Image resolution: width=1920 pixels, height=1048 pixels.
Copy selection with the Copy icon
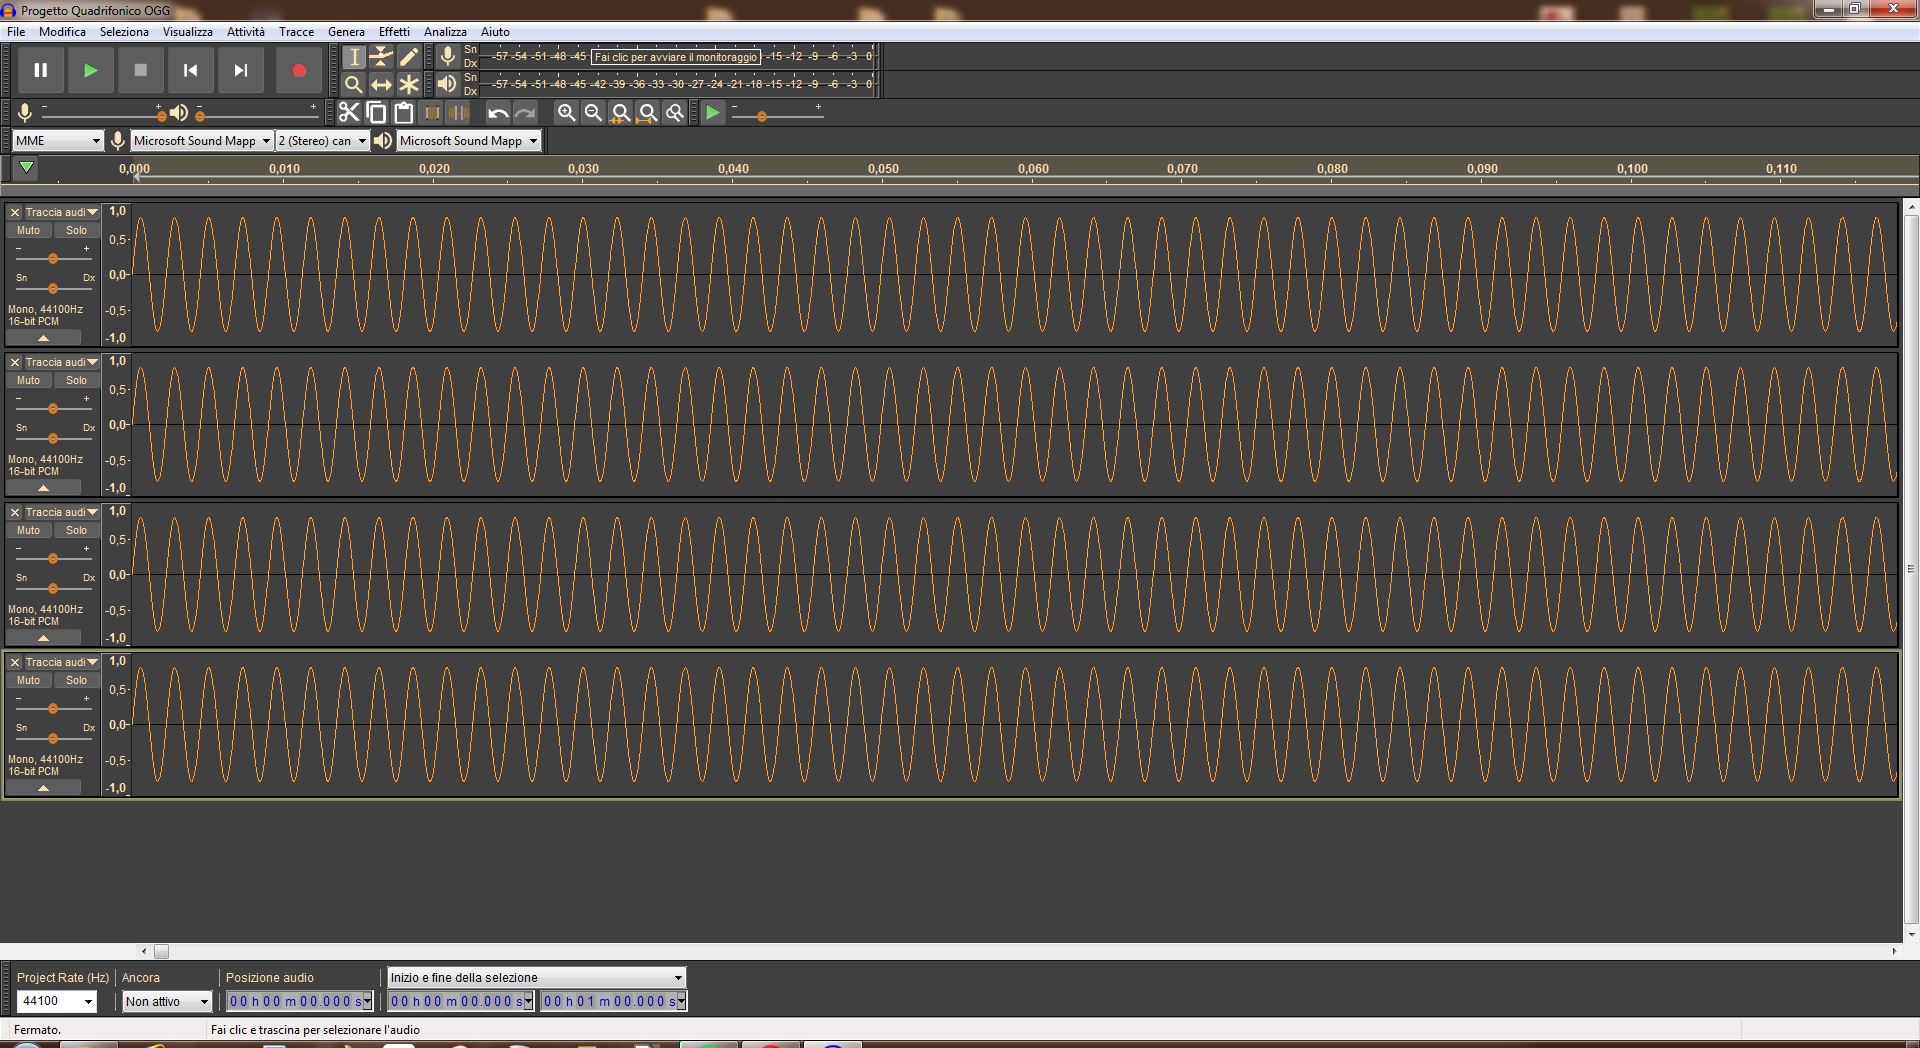(376, 113)
